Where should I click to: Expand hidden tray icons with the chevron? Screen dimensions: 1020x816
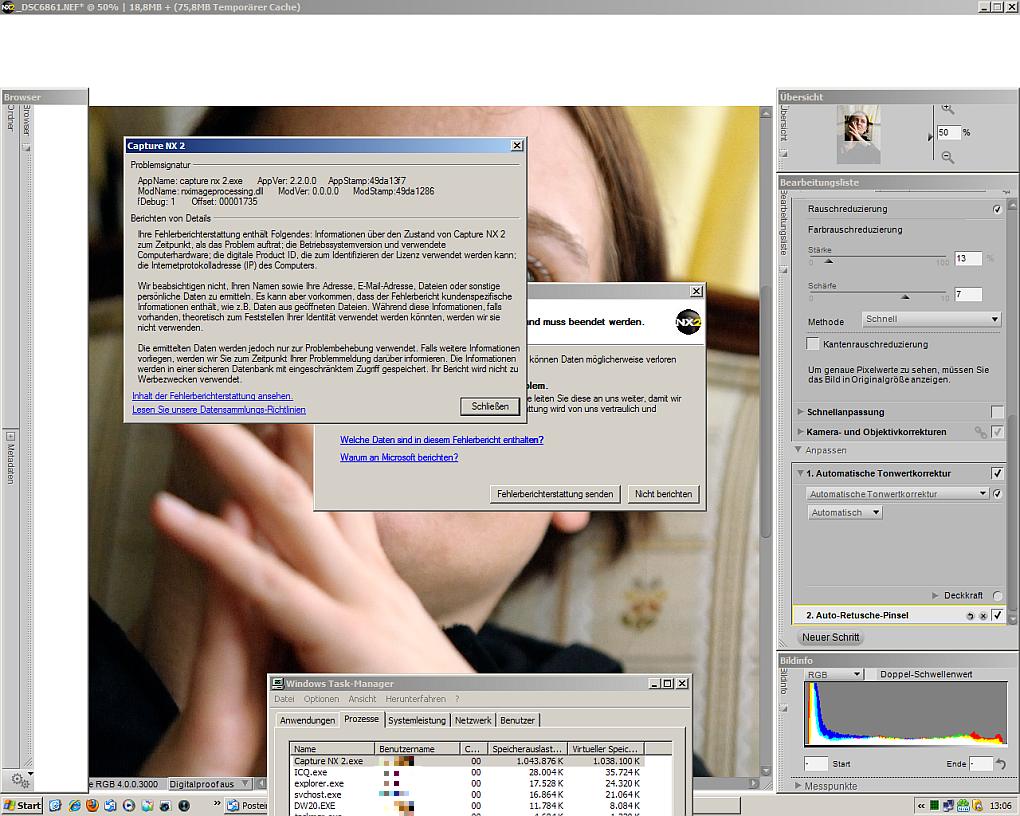click(x=921, y=806)
